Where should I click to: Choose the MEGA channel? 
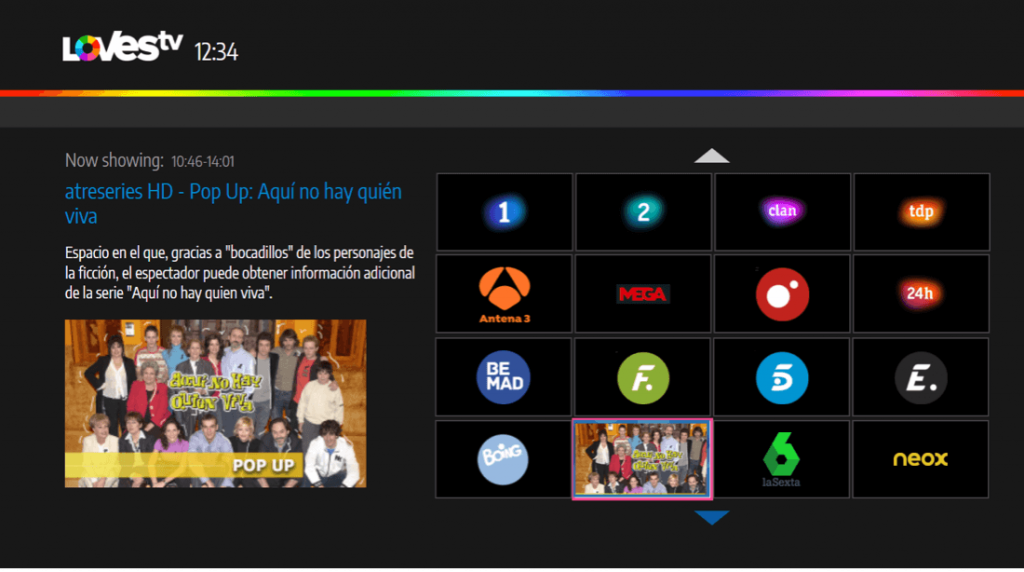(x=643, y=294)
